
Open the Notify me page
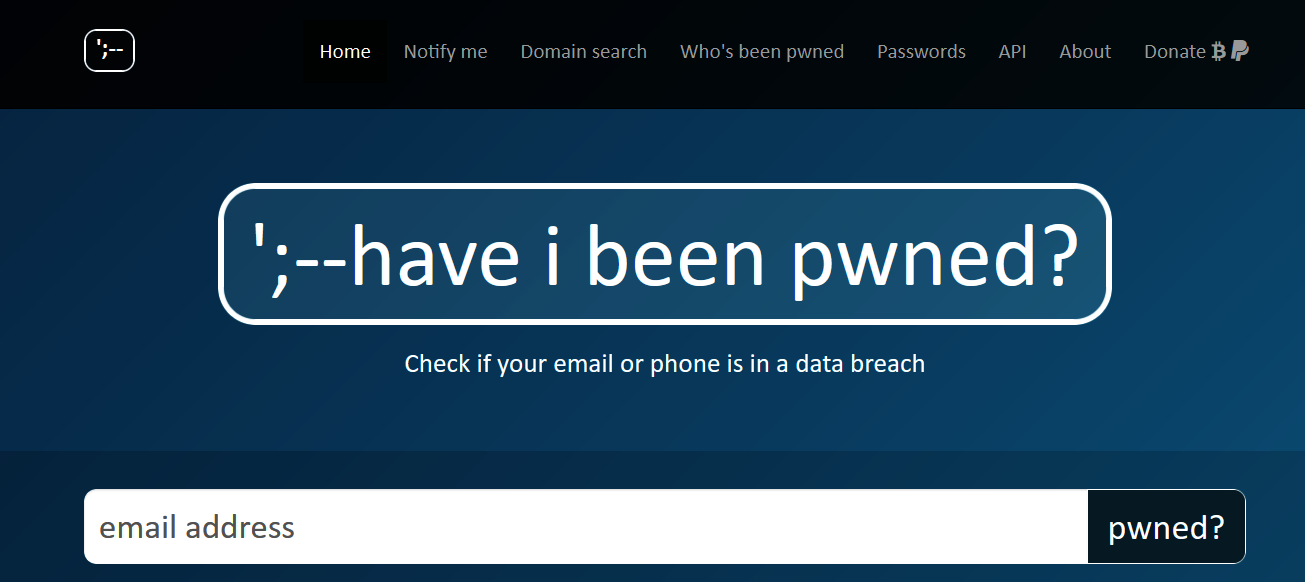445,51
